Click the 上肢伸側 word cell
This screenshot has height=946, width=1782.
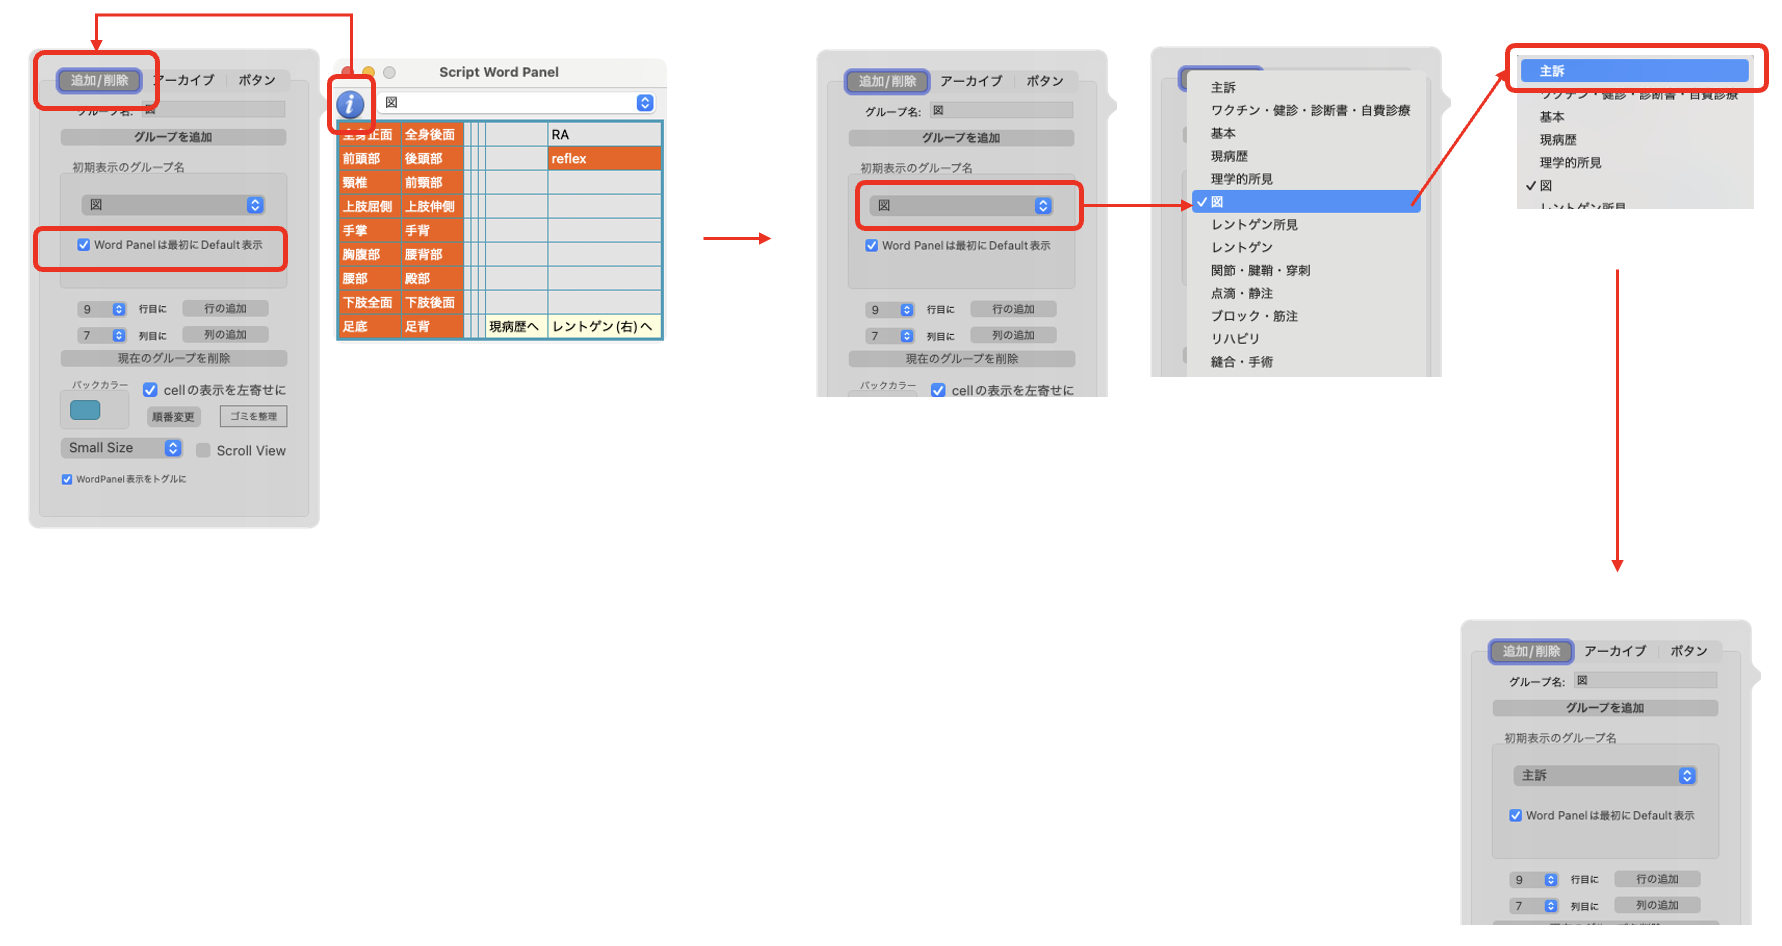[x=431, y=207]
